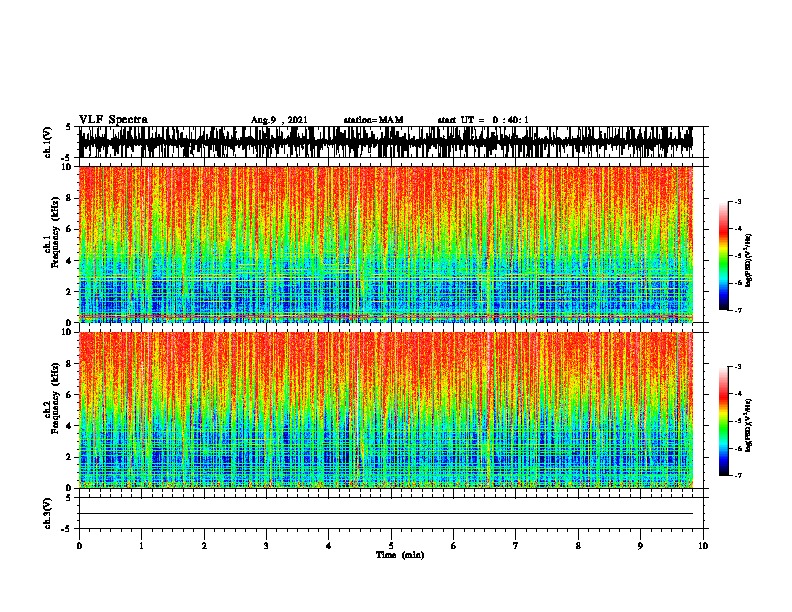The width and height of the screenshot is (792, 612).
Task: Click the "ch.1(V)" waveform axis label
Action: 48,142
